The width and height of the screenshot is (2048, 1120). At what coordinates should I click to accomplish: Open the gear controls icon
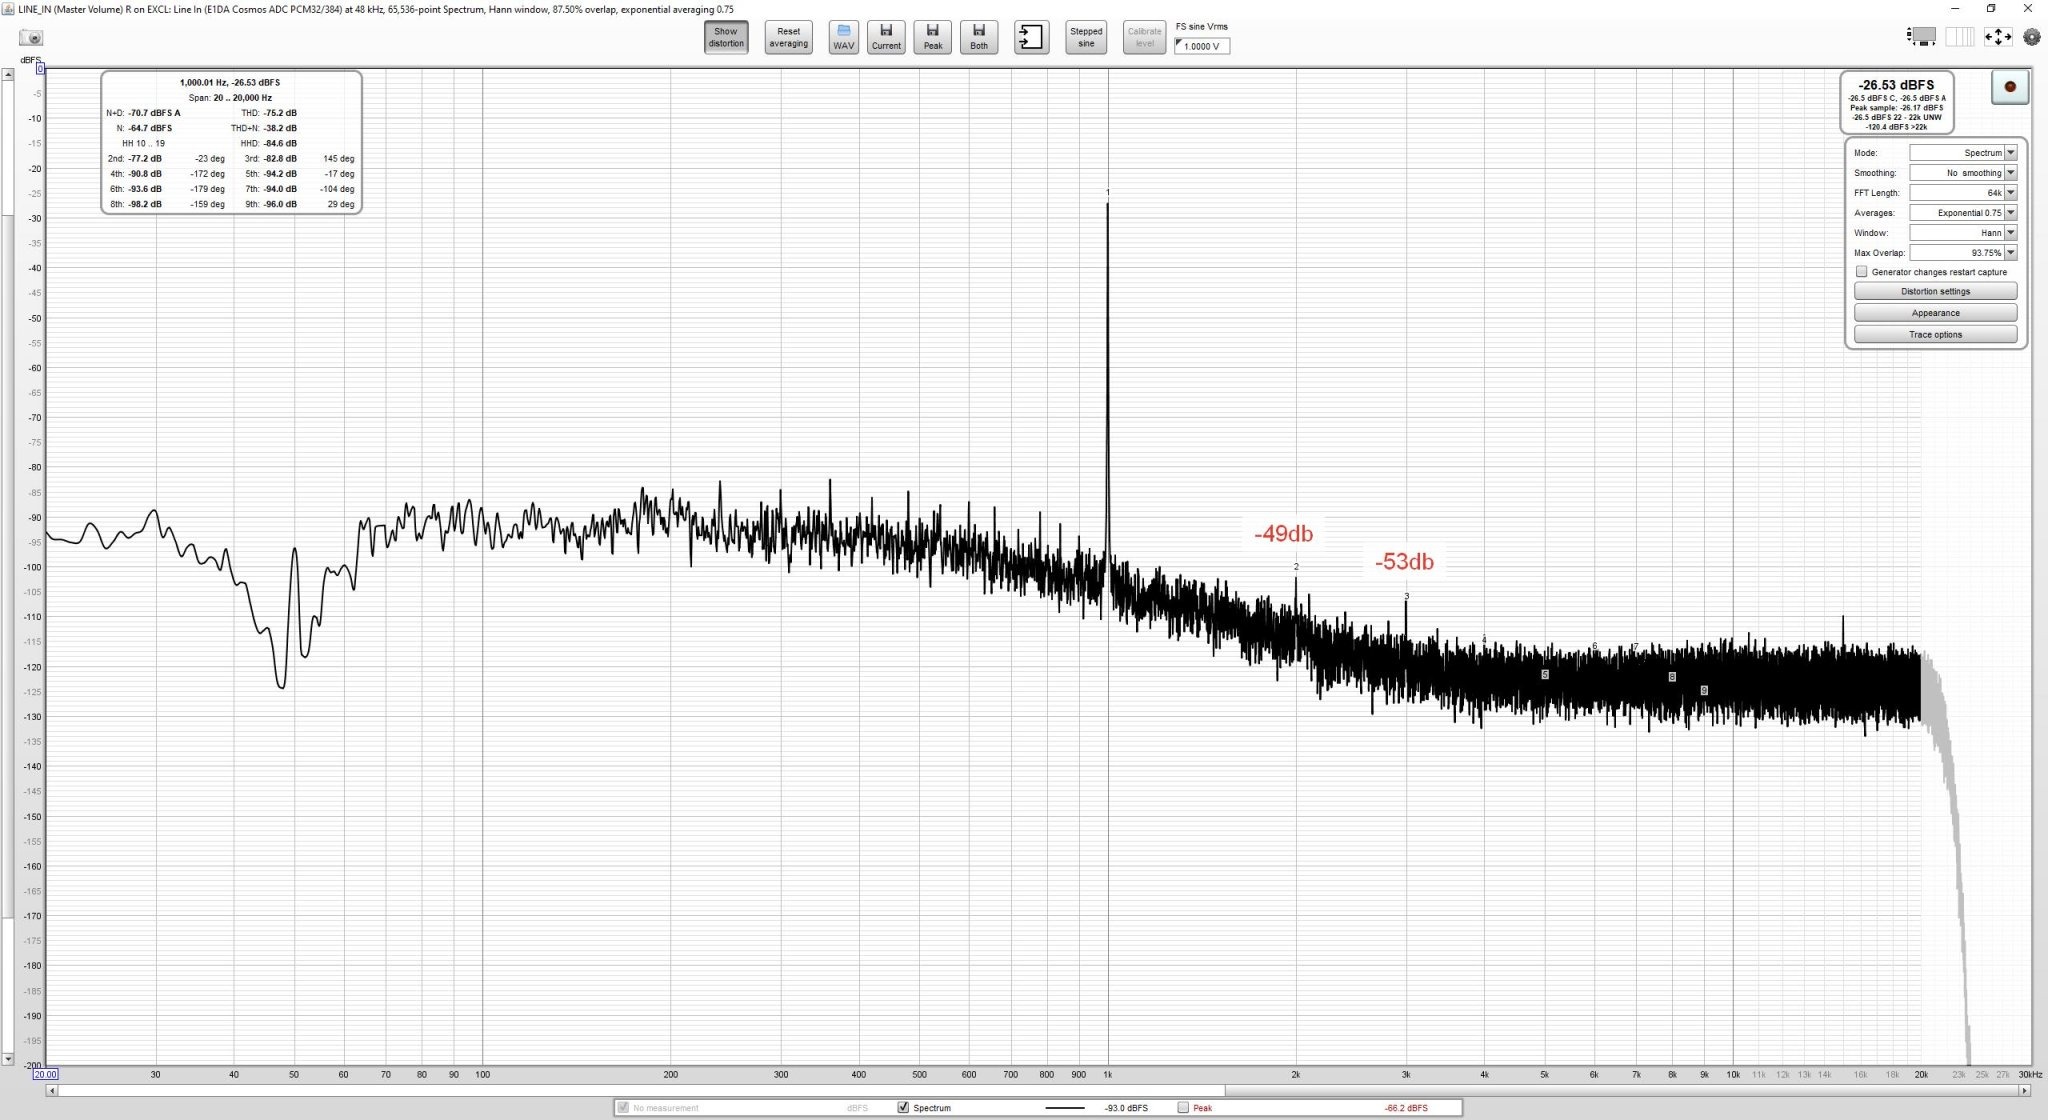coord(2031,37)
